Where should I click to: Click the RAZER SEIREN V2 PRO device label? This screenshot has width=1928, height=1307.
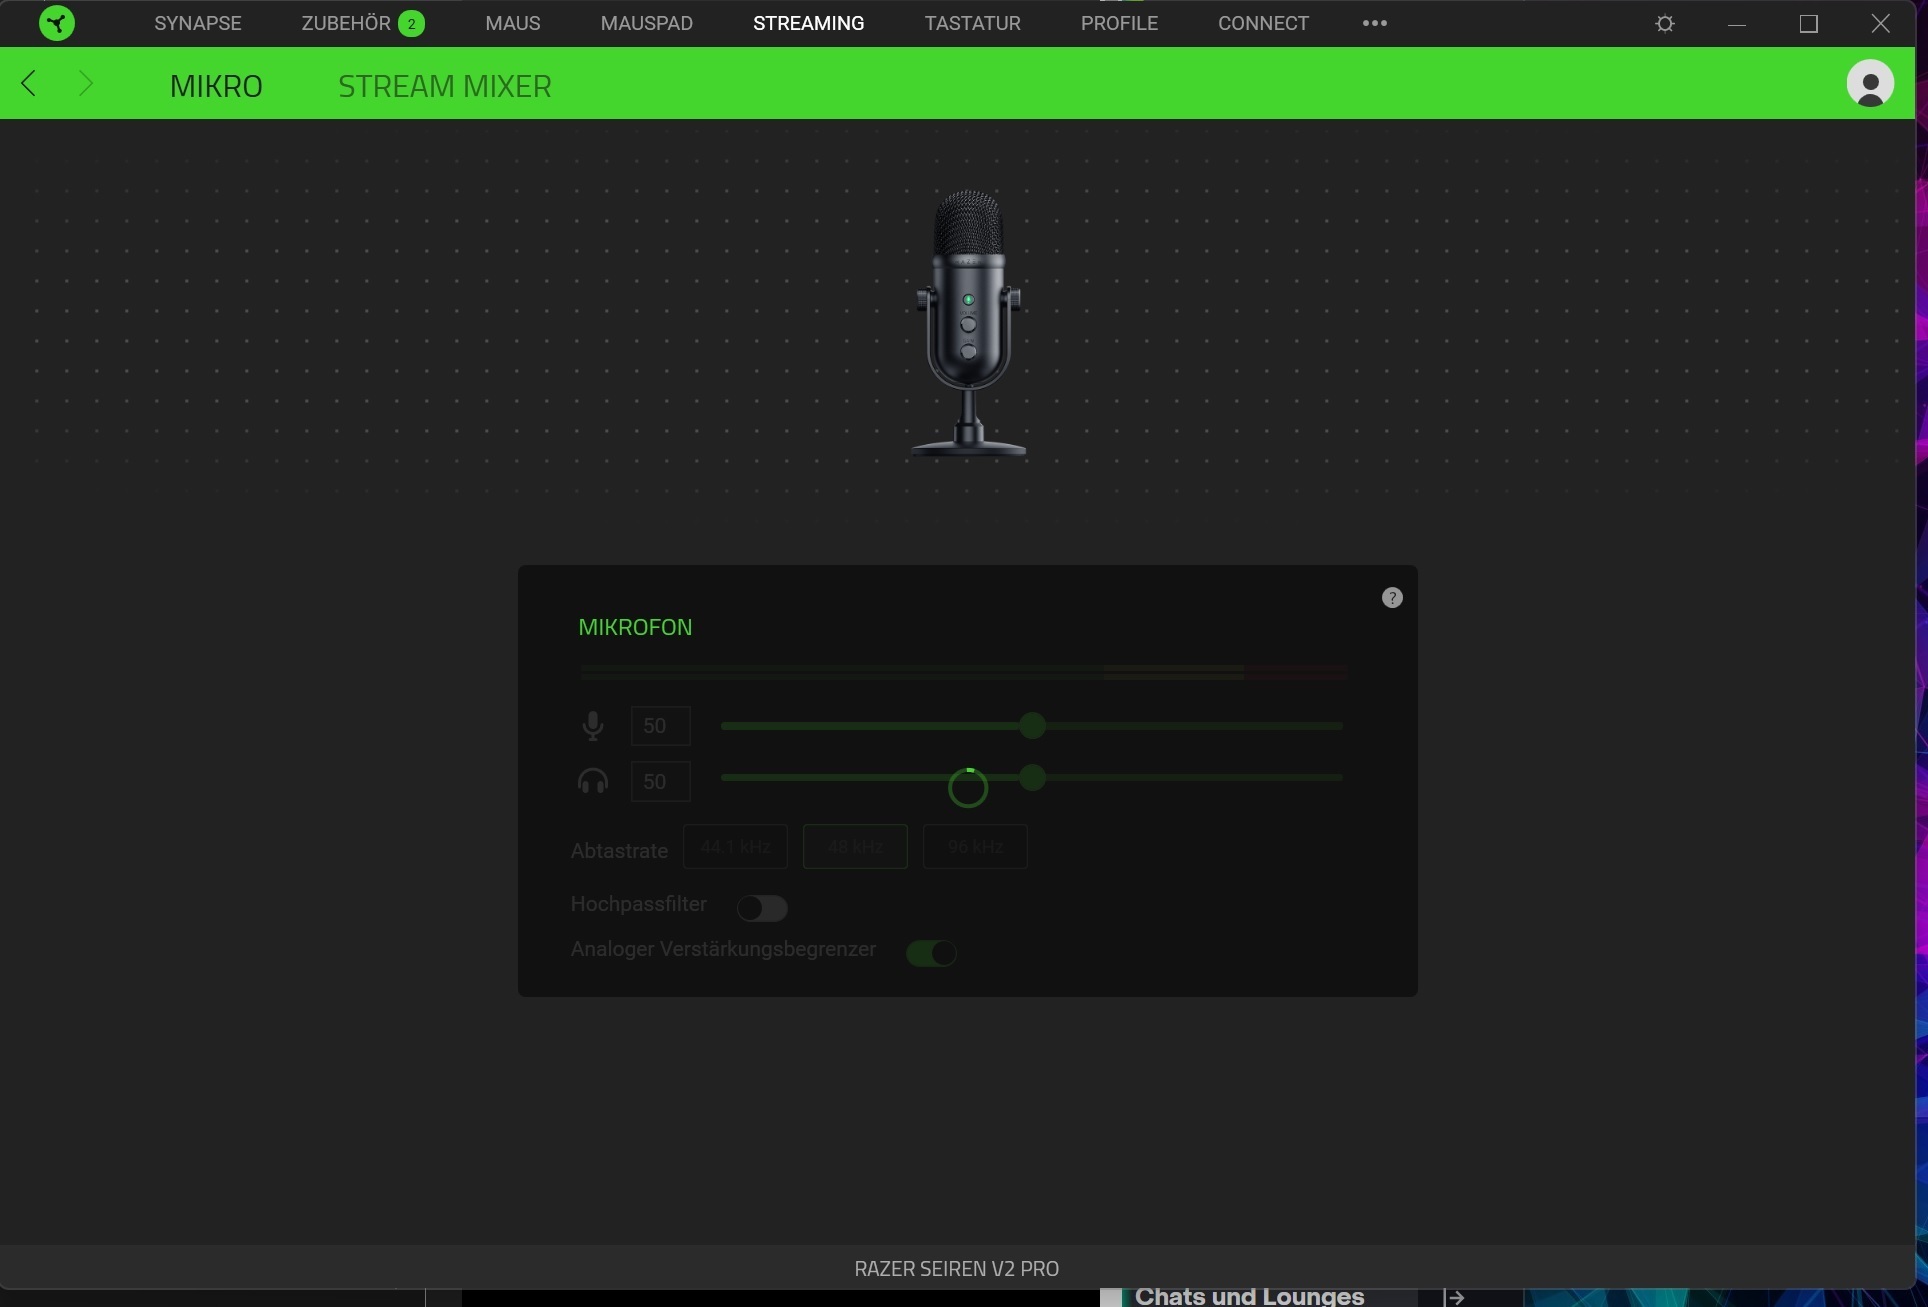pyautogui.click(x=957, y=1269)
